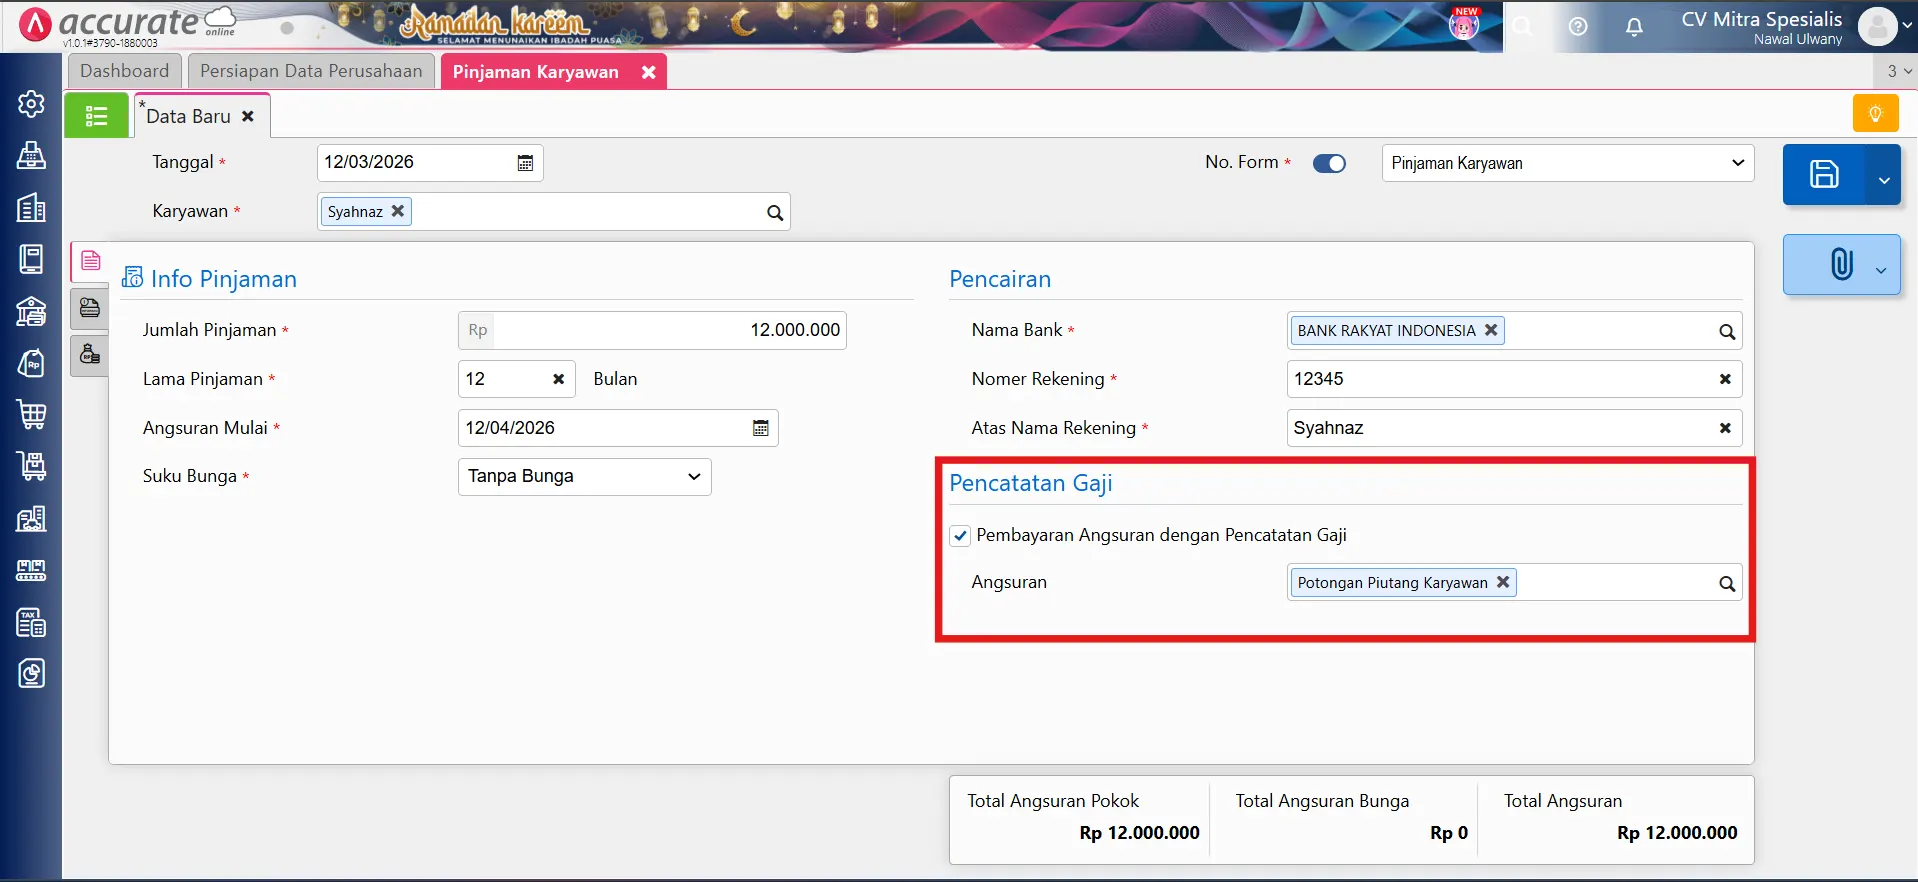
Task: Search bank in Nama Bank field
Action: click(1726, 332)
